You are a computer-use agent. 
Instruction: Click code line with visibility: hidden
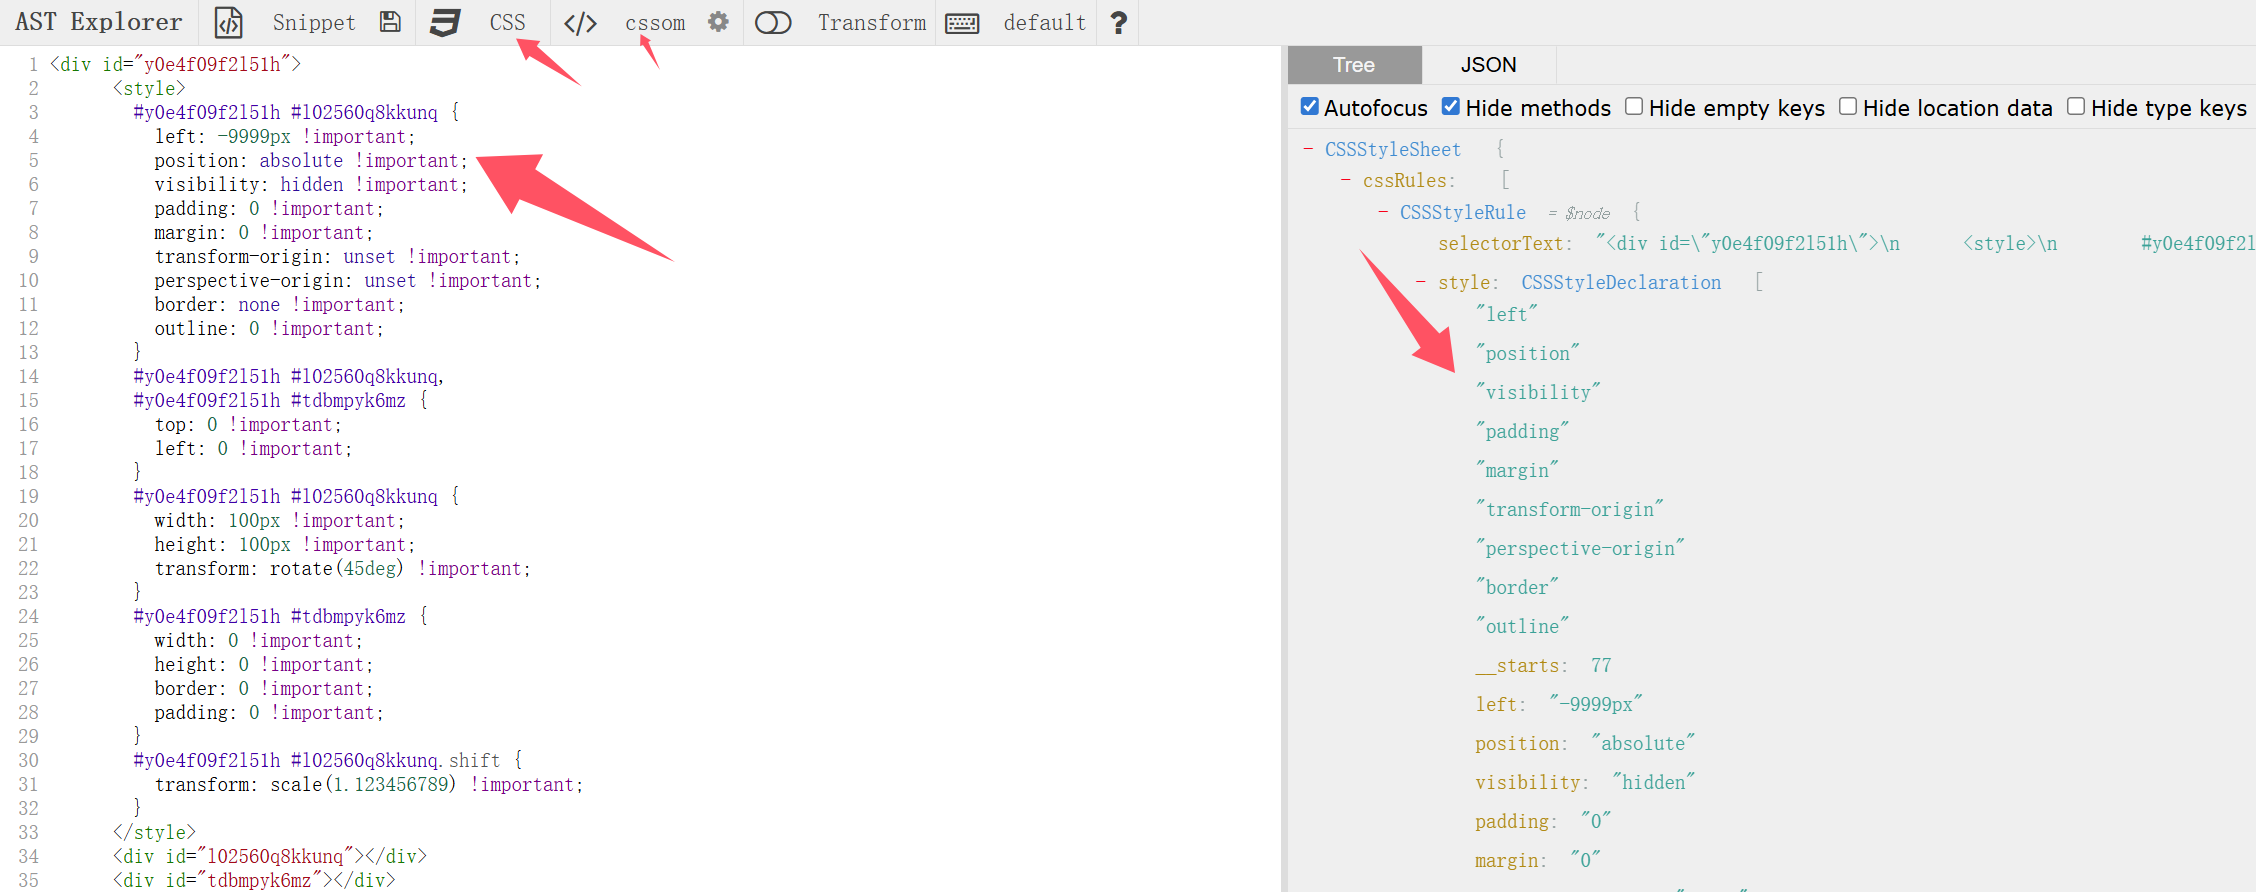pos(310,185)
